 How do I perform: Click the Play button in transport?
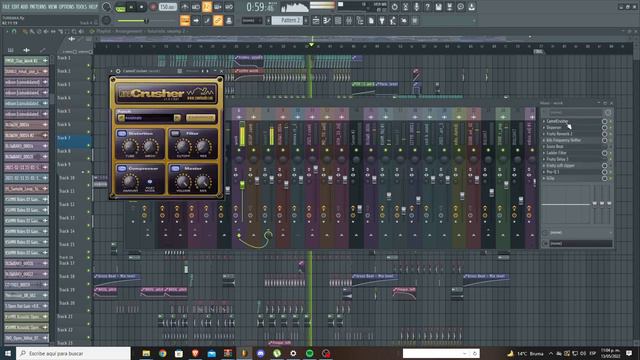coord(131,7)
